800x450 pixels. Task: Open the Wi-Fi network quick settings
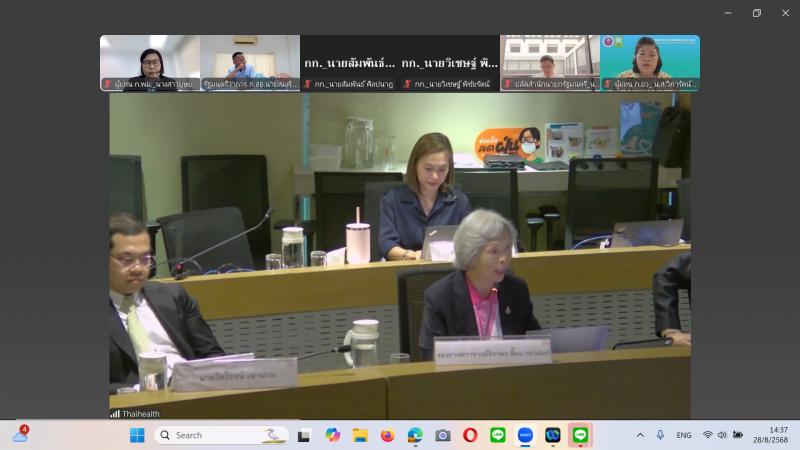click(708, 435)
